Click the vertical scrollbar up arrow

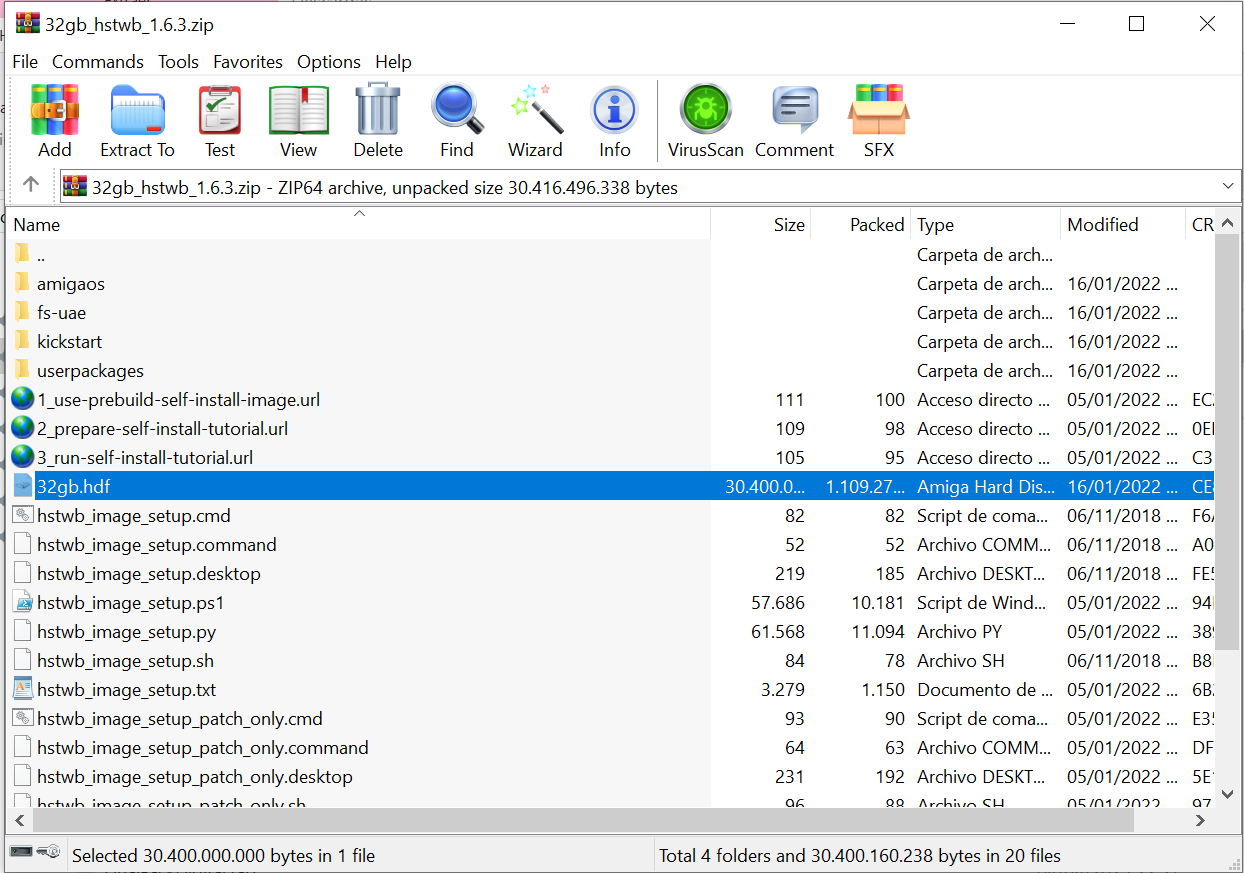tap(1228, 223)
